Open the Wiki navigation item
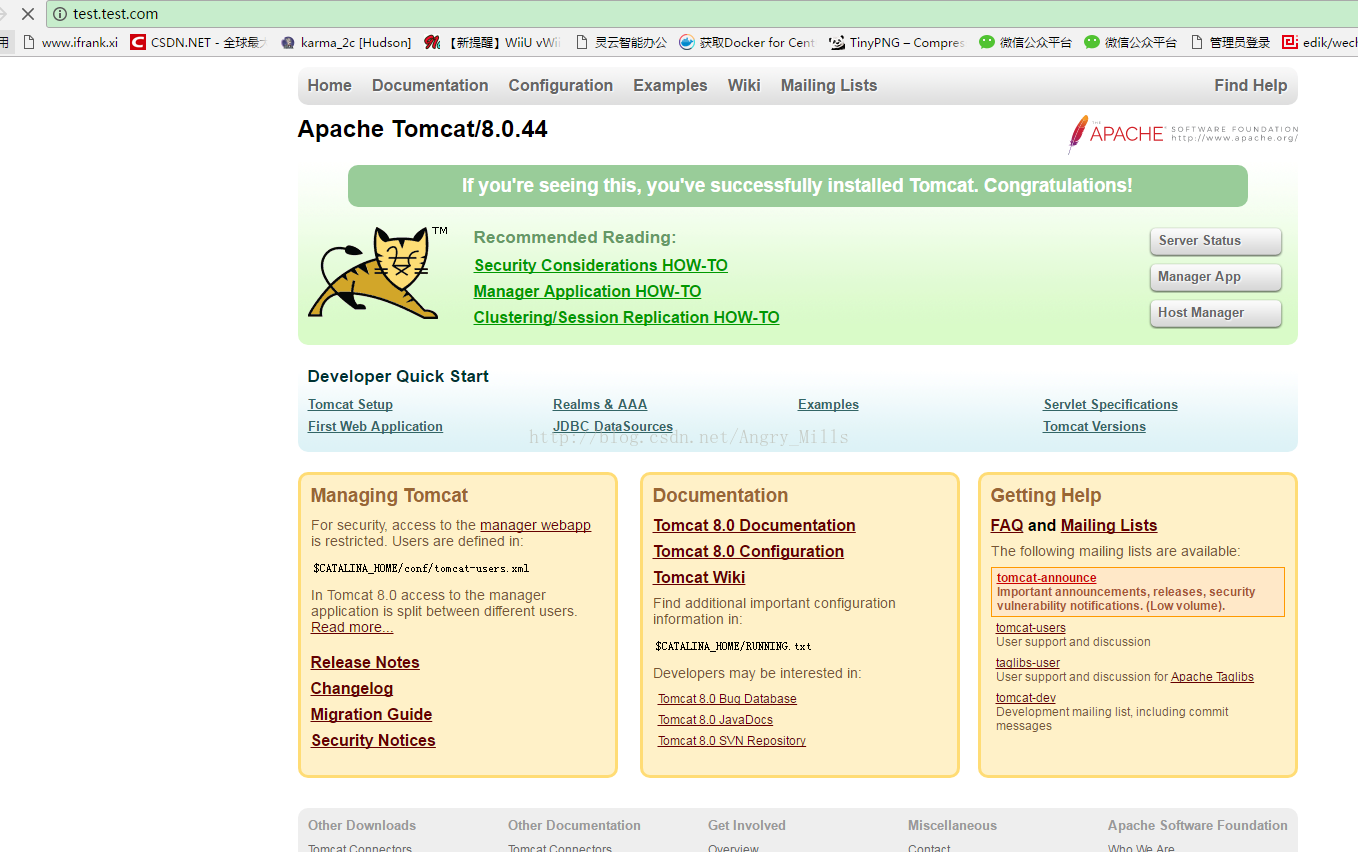The width and height of the screenshot is (1358, 852). 744,86
